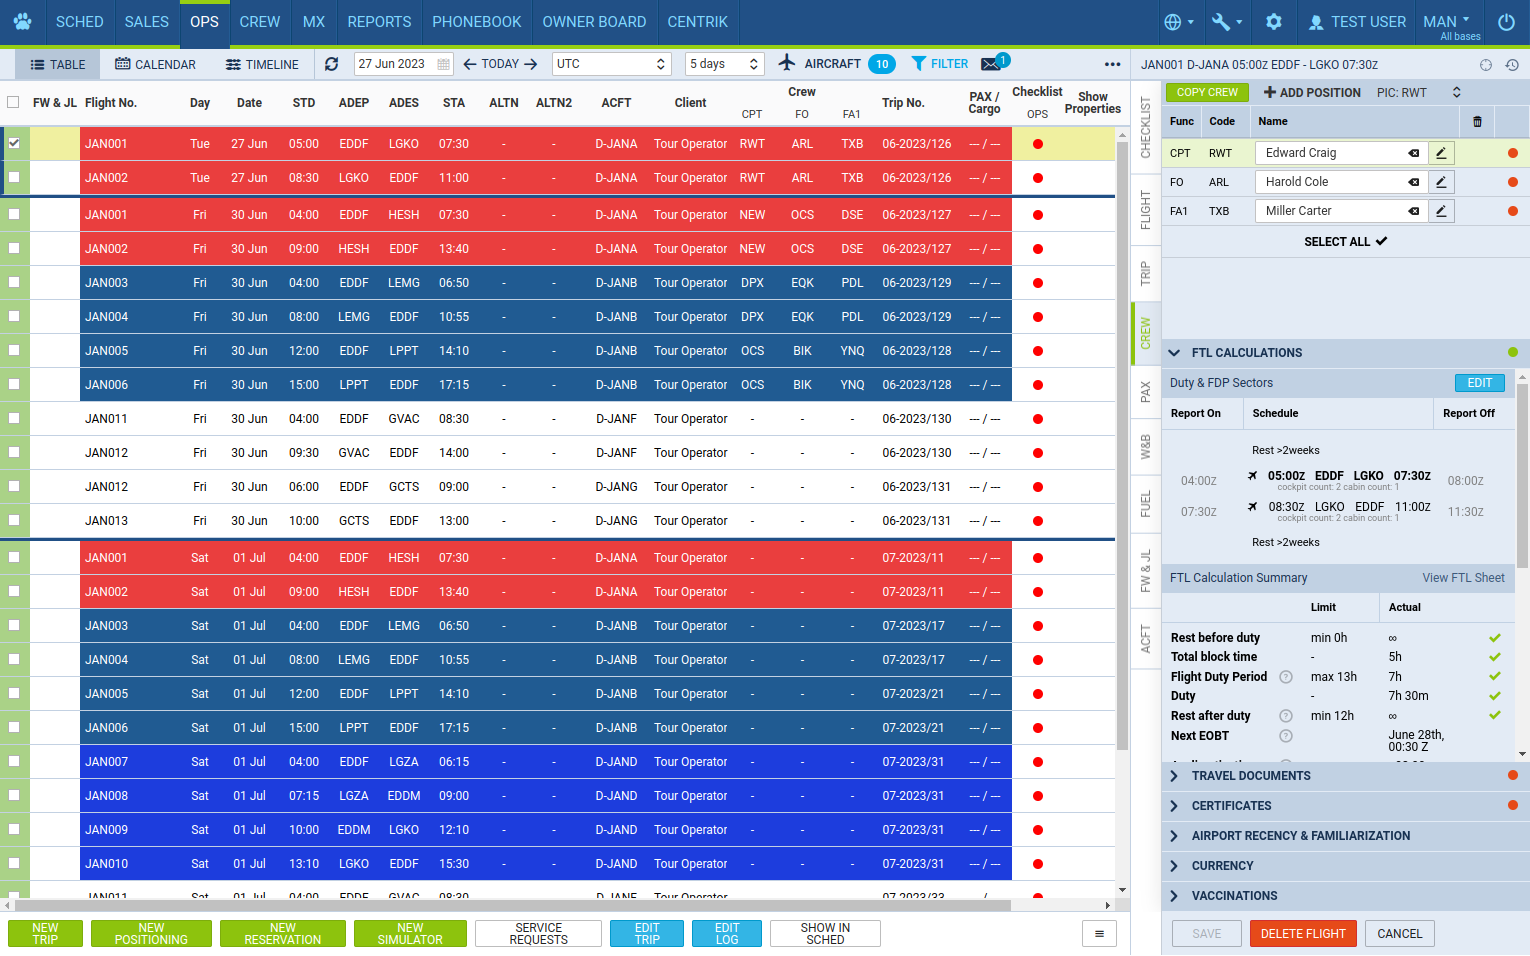Screen dimensions: 1530x956
Task: Open the UTC timezone dropdown
Action: tap(611, 64)
